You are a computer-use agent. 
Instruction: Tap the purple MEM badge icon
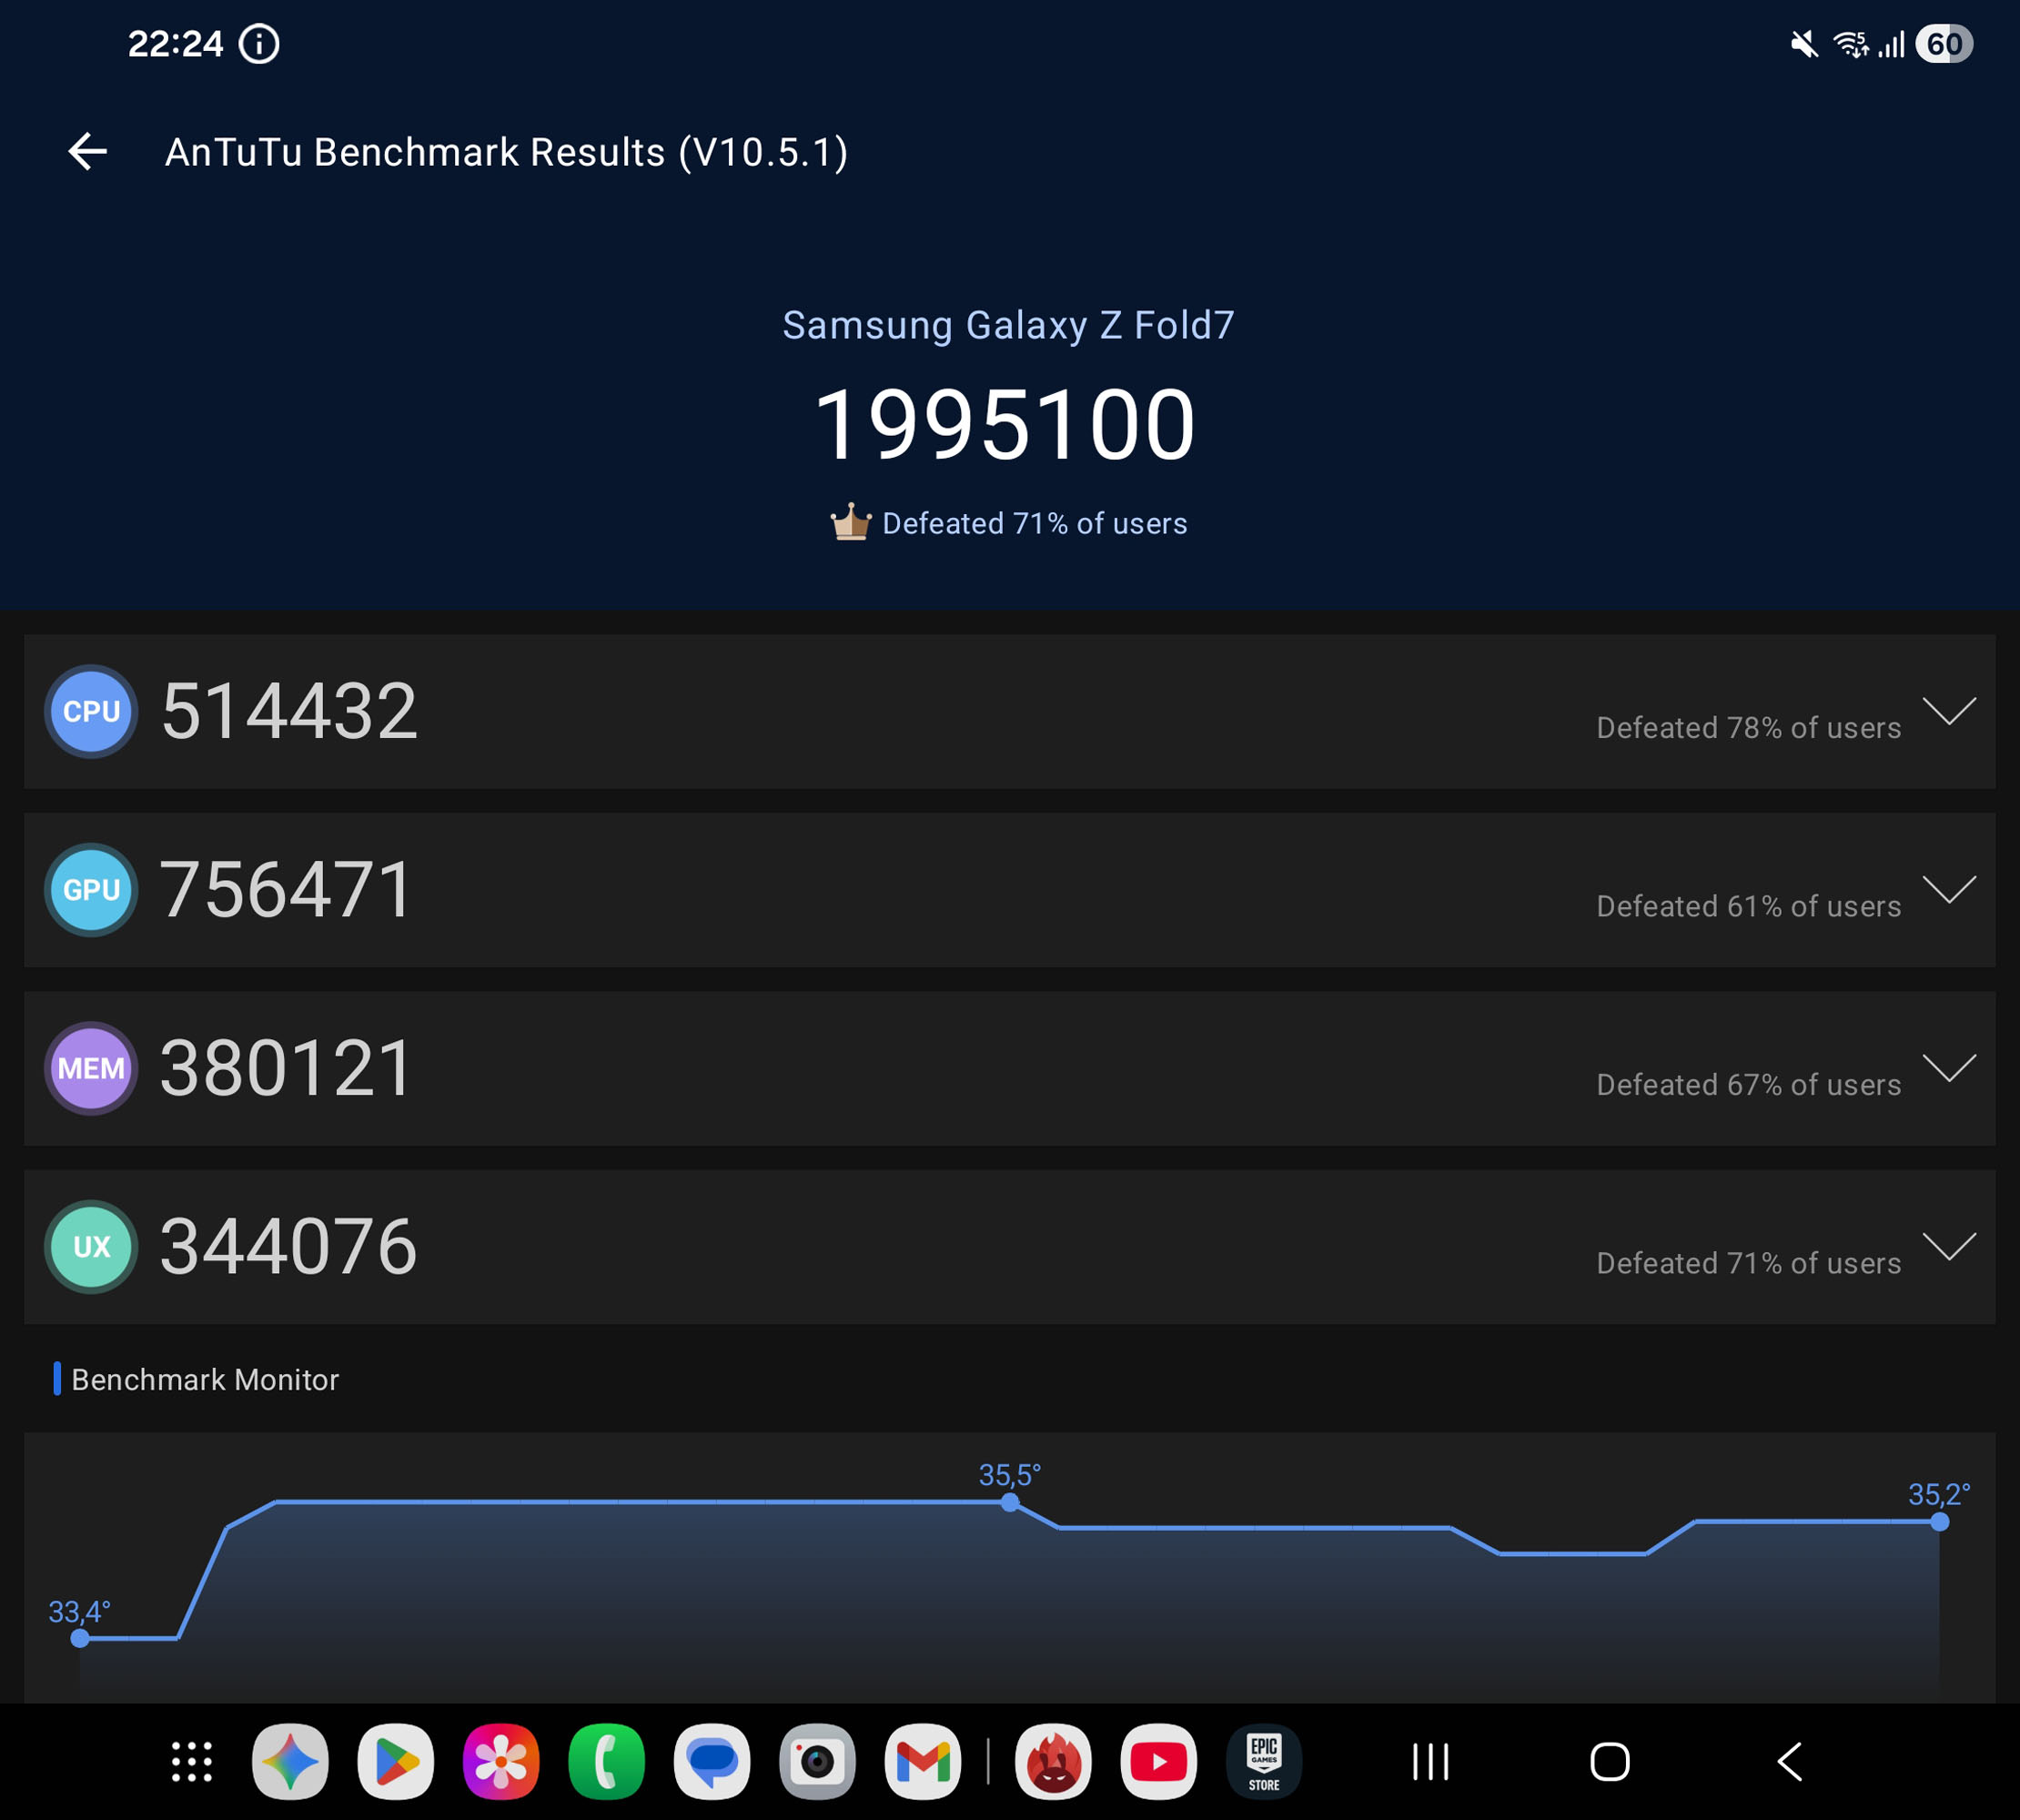(x=91, y=1068)
